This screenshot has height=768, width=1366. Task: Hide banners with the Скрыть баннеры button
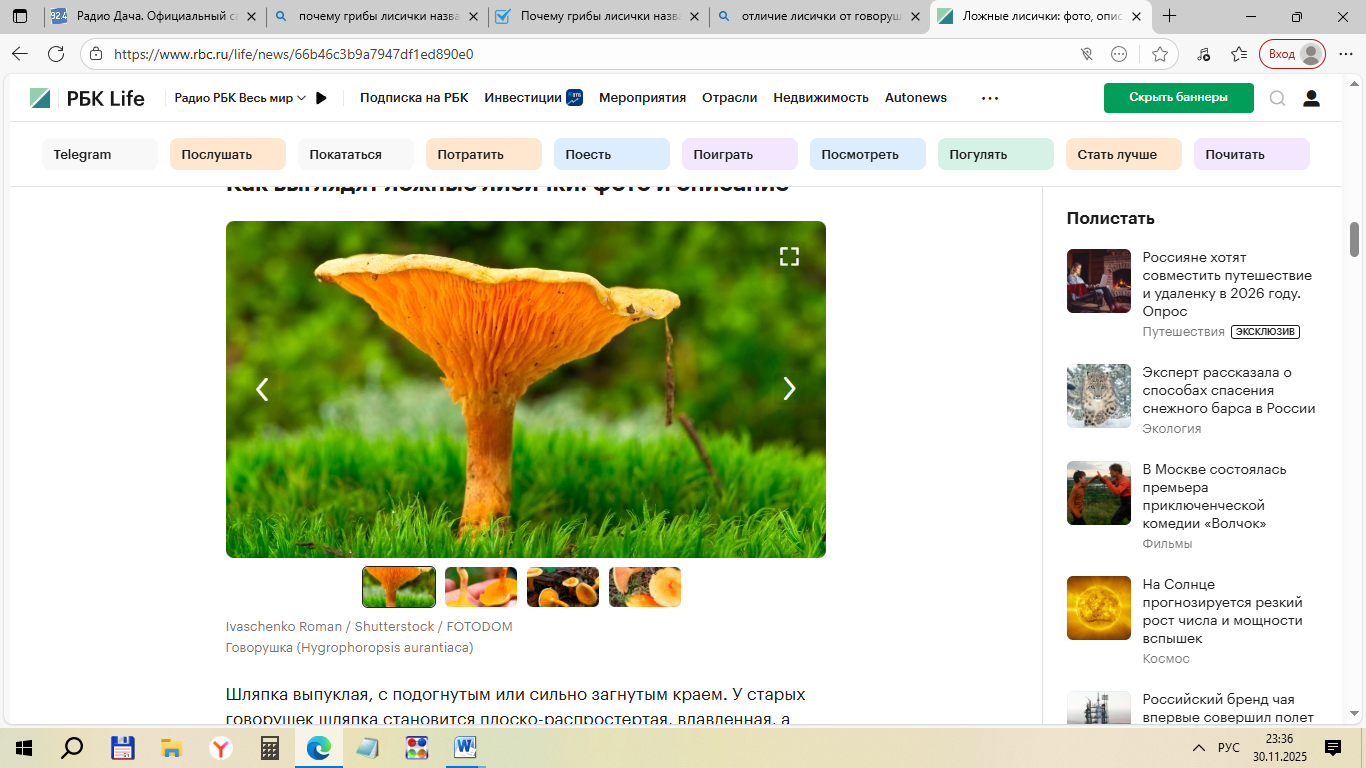pos(1178,98)
